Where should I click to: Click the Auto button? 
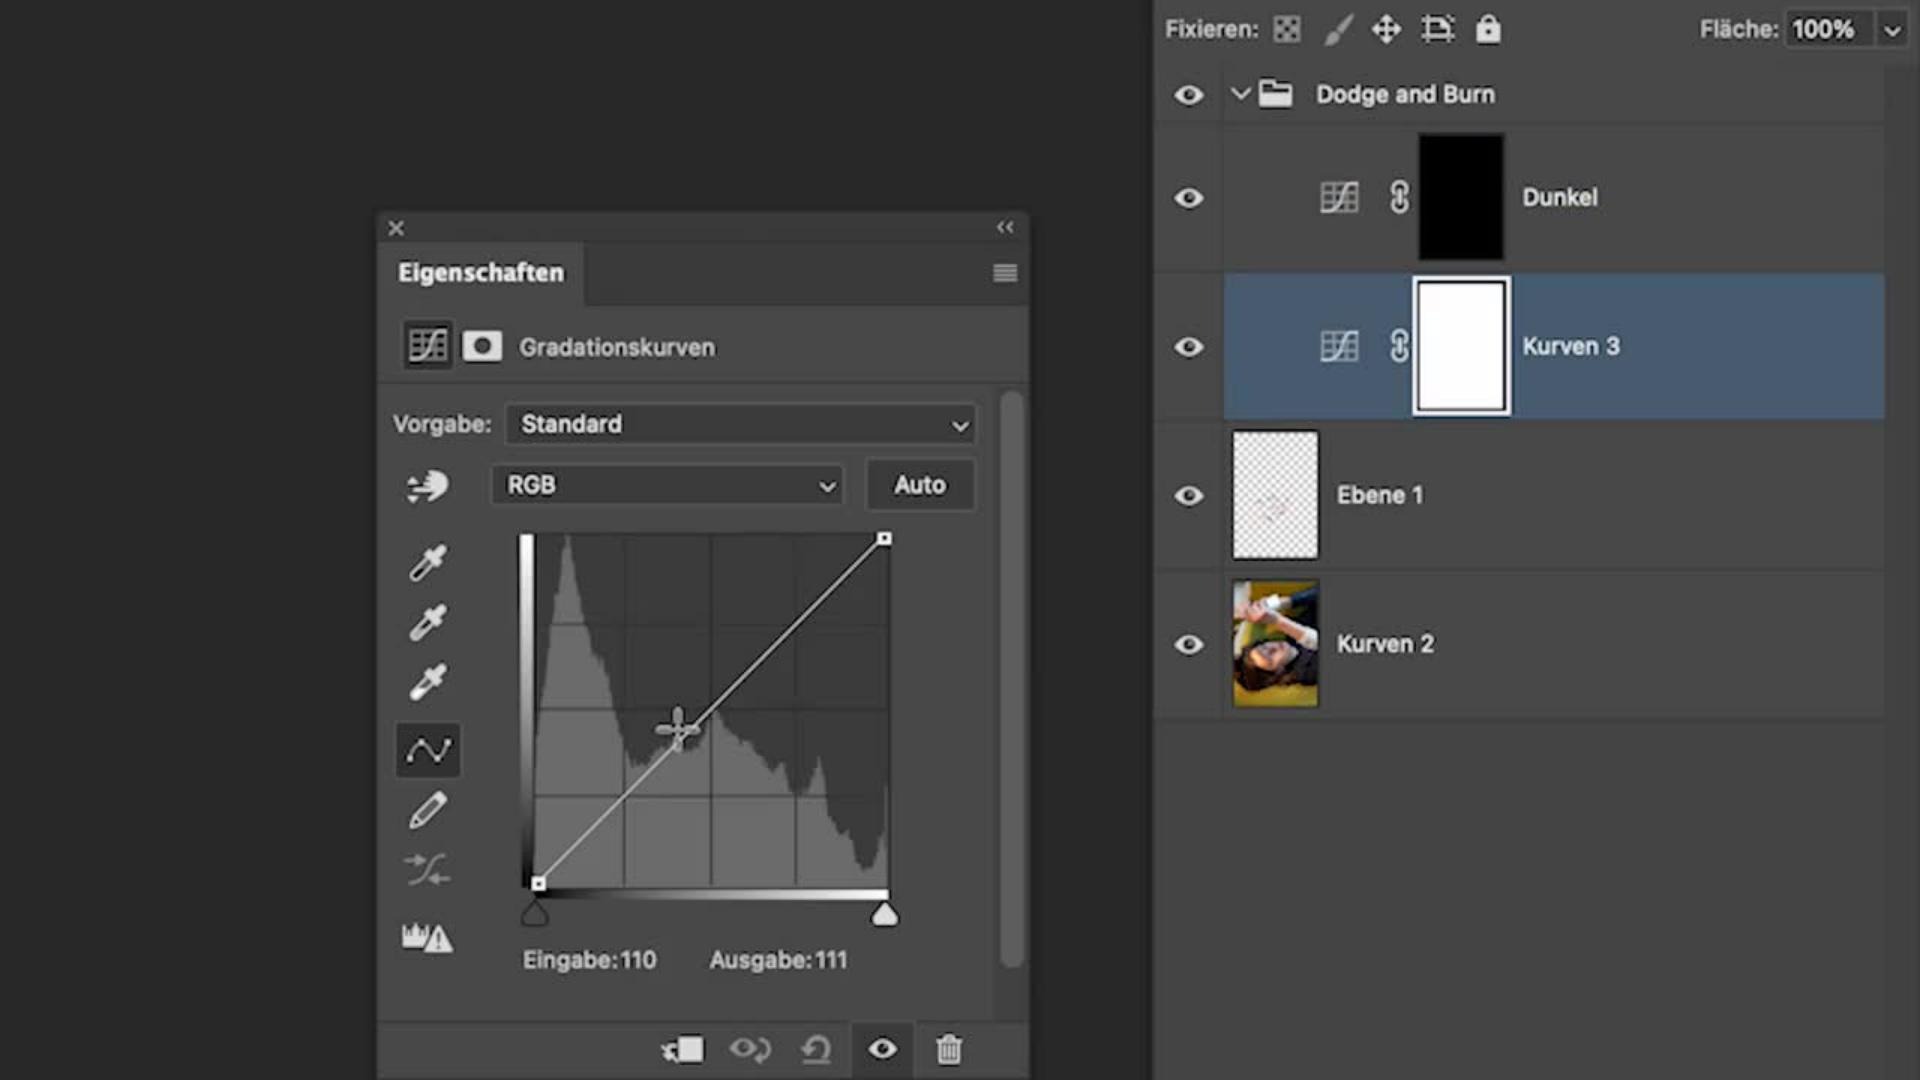tap(919, 485)
